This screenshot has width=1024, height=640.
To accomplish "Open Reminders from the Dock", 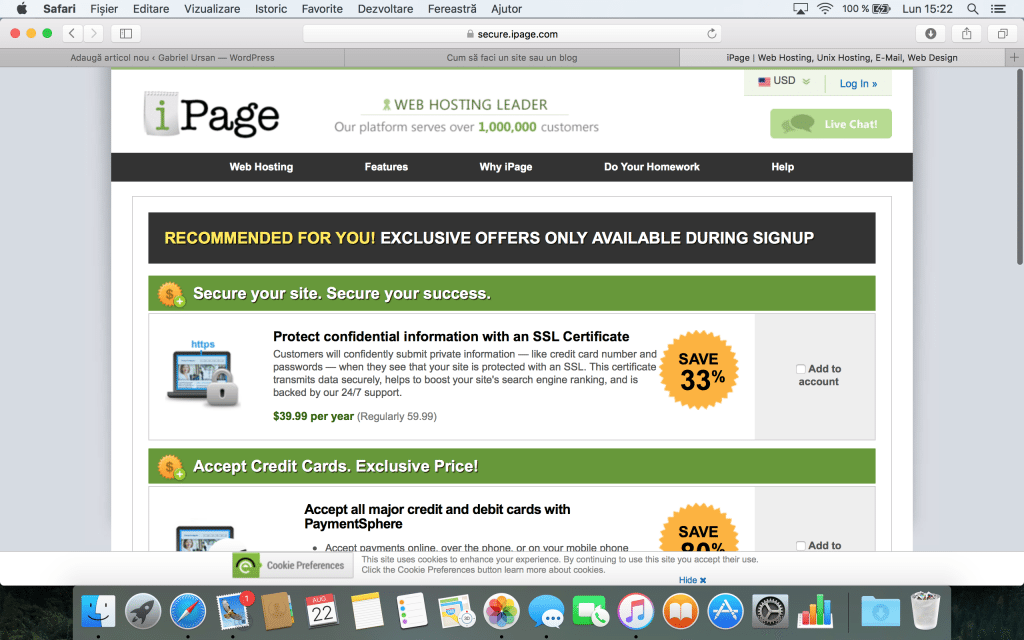I will click(x=412, y=612).
